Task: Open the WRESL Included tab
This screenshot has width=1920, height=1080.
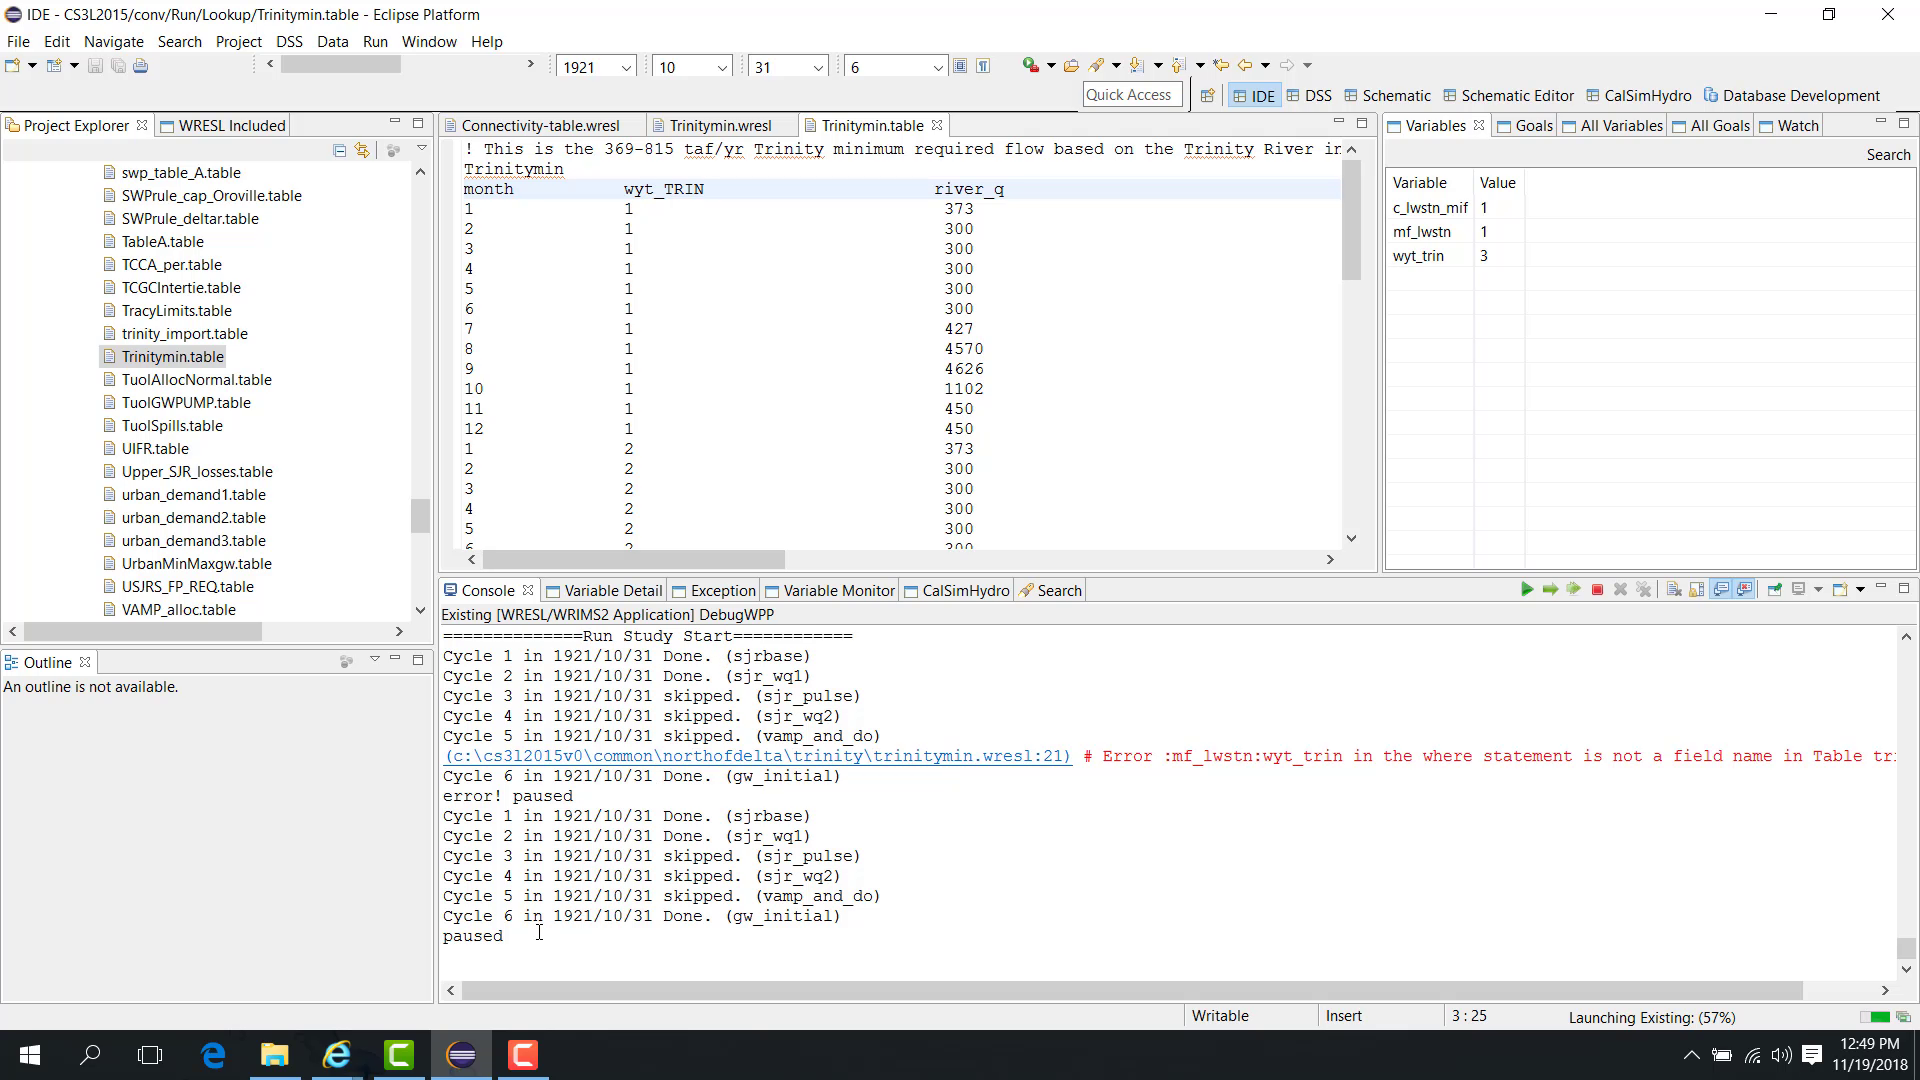Action: pyautogui.click(x=223, y=126)
